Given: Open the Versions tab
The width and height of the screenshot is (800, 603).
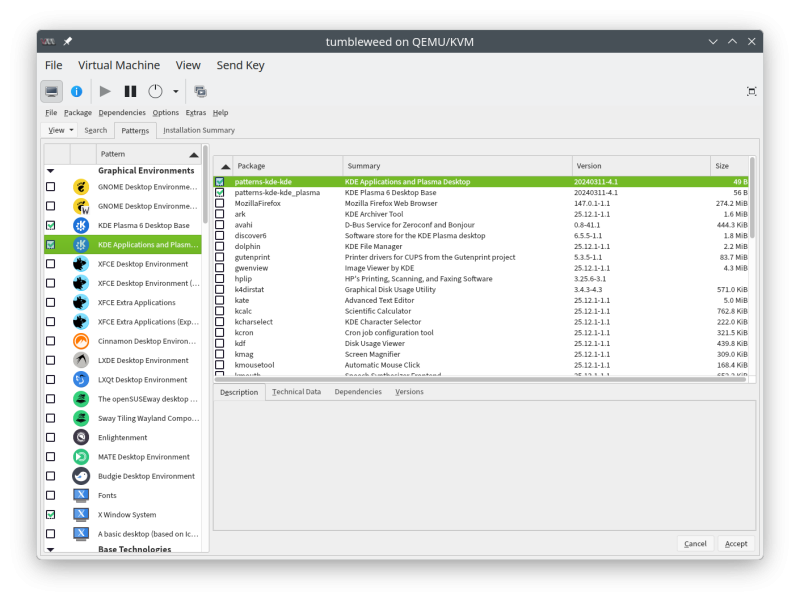Looking at the screenshot, I should pyautogui.click(x=409, y=392).
